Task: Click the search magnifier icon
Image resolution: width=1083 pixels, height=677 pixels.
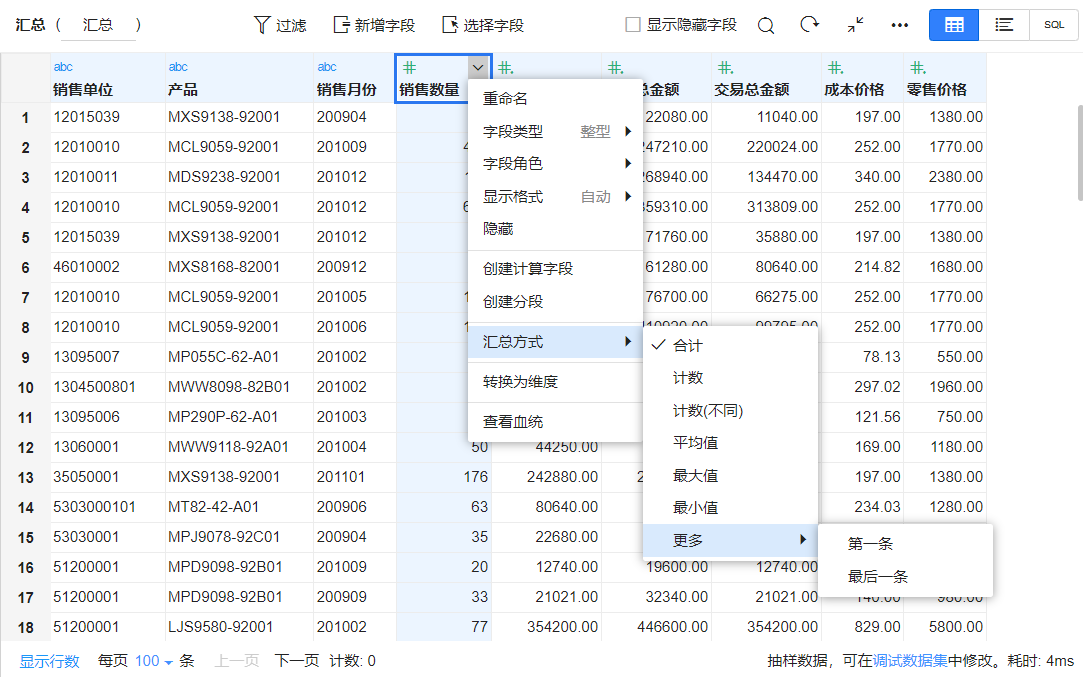Action: tap(766, 25)
